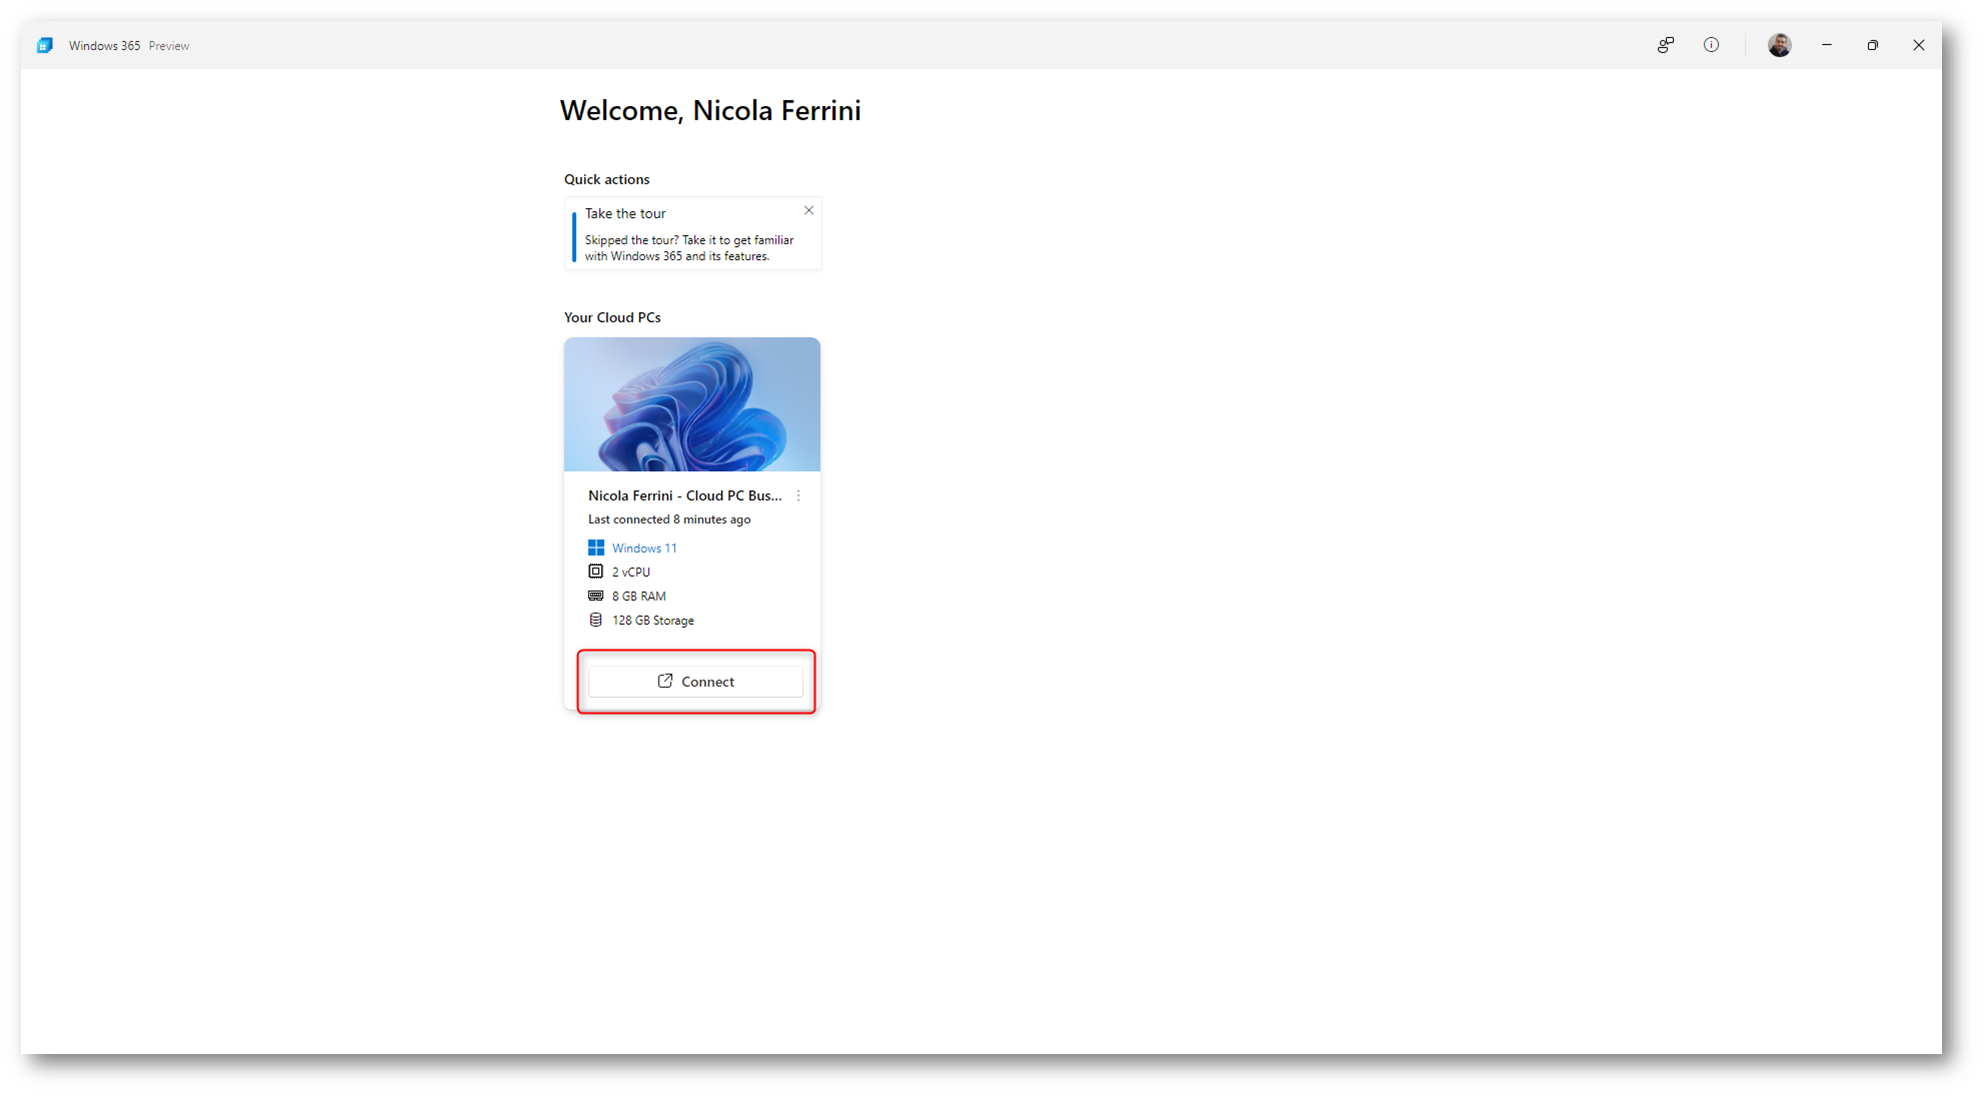Select the Nicola Ferrini Cloud PC title
Screen dimensions: 1984x1096
click(x=684, y=496)
